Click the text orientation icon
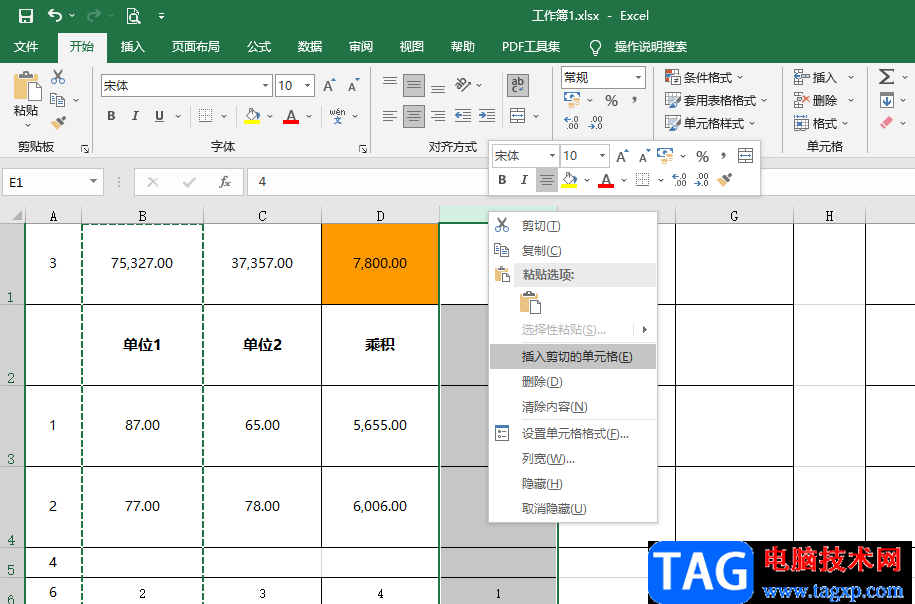 [x=463, y=85]
